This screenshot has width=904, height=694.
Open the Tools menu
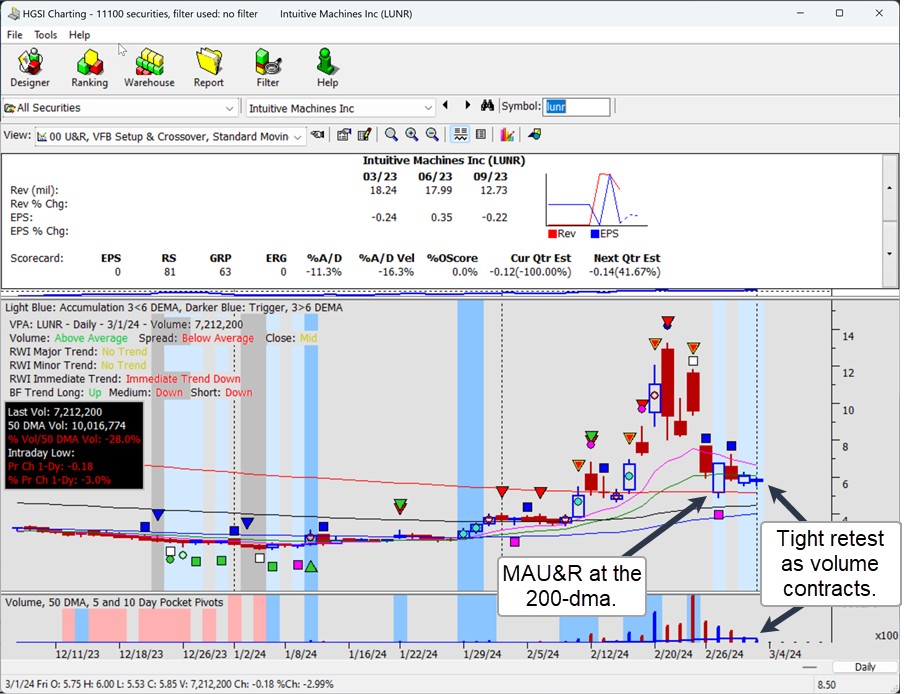tap(46, 35)
